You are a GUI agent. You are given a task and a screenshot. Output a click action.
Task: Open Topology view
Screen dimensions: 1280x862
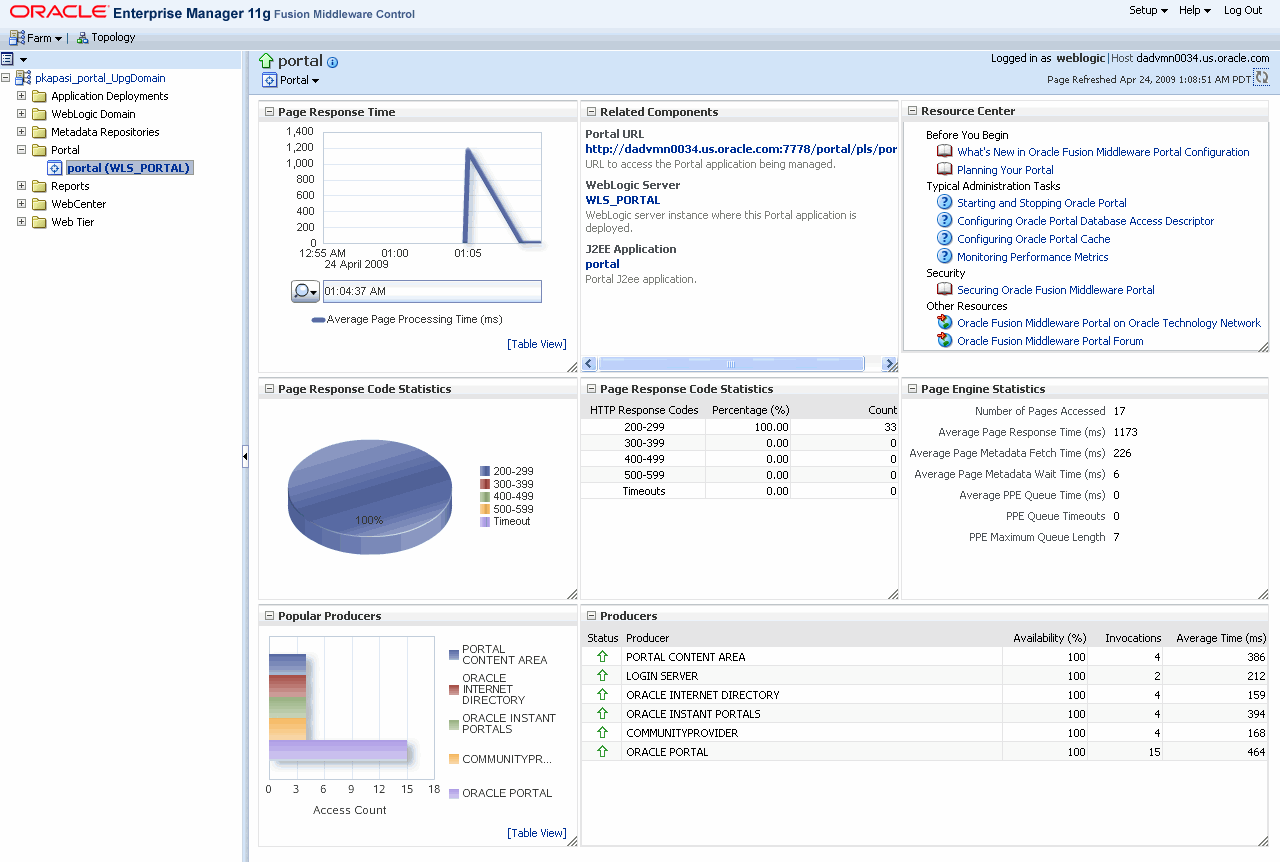click(x=113, y=38)
